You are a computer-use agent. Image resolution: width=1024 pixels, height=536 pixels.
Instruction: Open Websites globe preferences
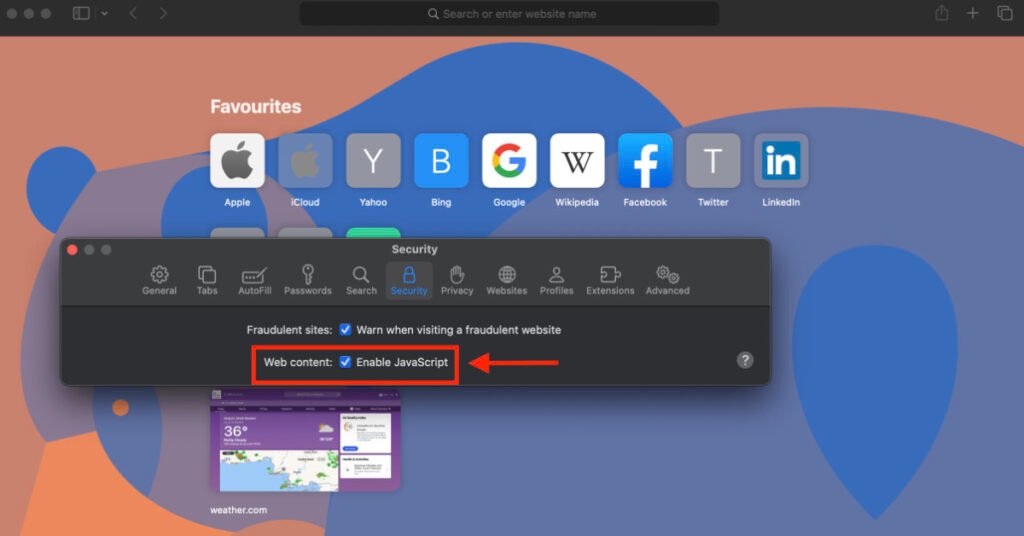(x=507, y=280)
